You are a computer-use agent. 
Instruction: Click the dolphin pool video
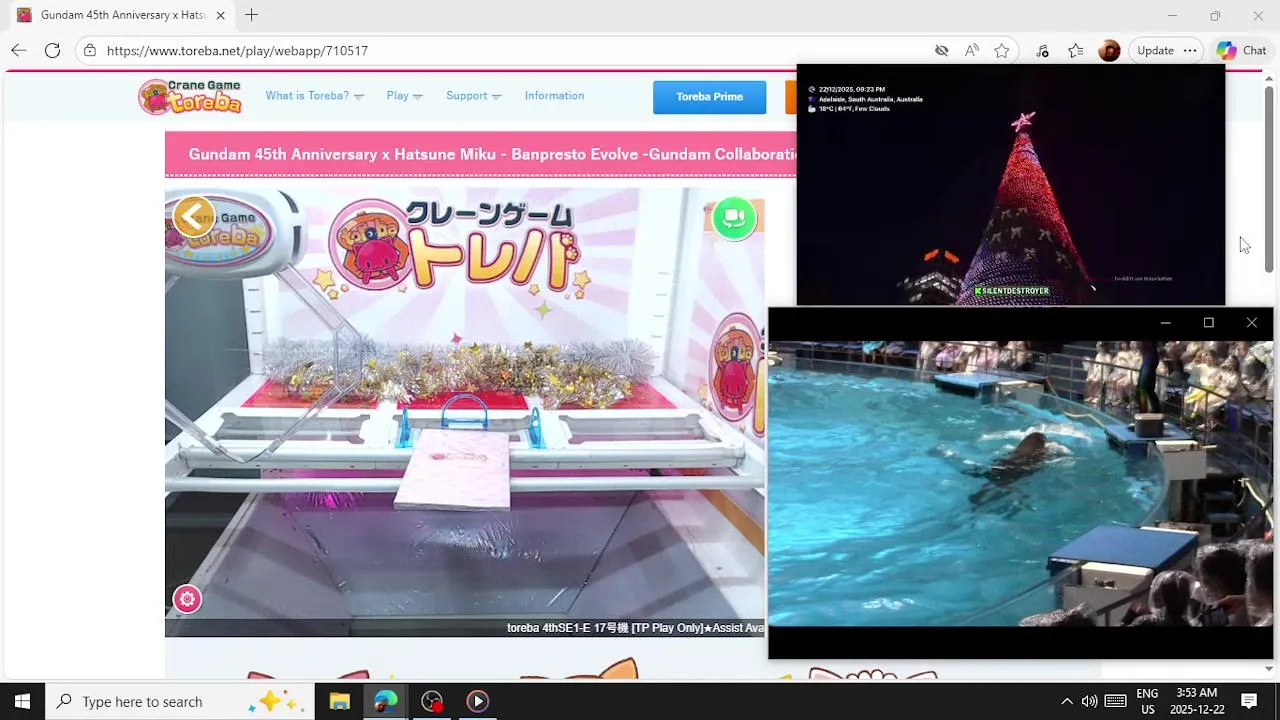[x=1021, y=484]
